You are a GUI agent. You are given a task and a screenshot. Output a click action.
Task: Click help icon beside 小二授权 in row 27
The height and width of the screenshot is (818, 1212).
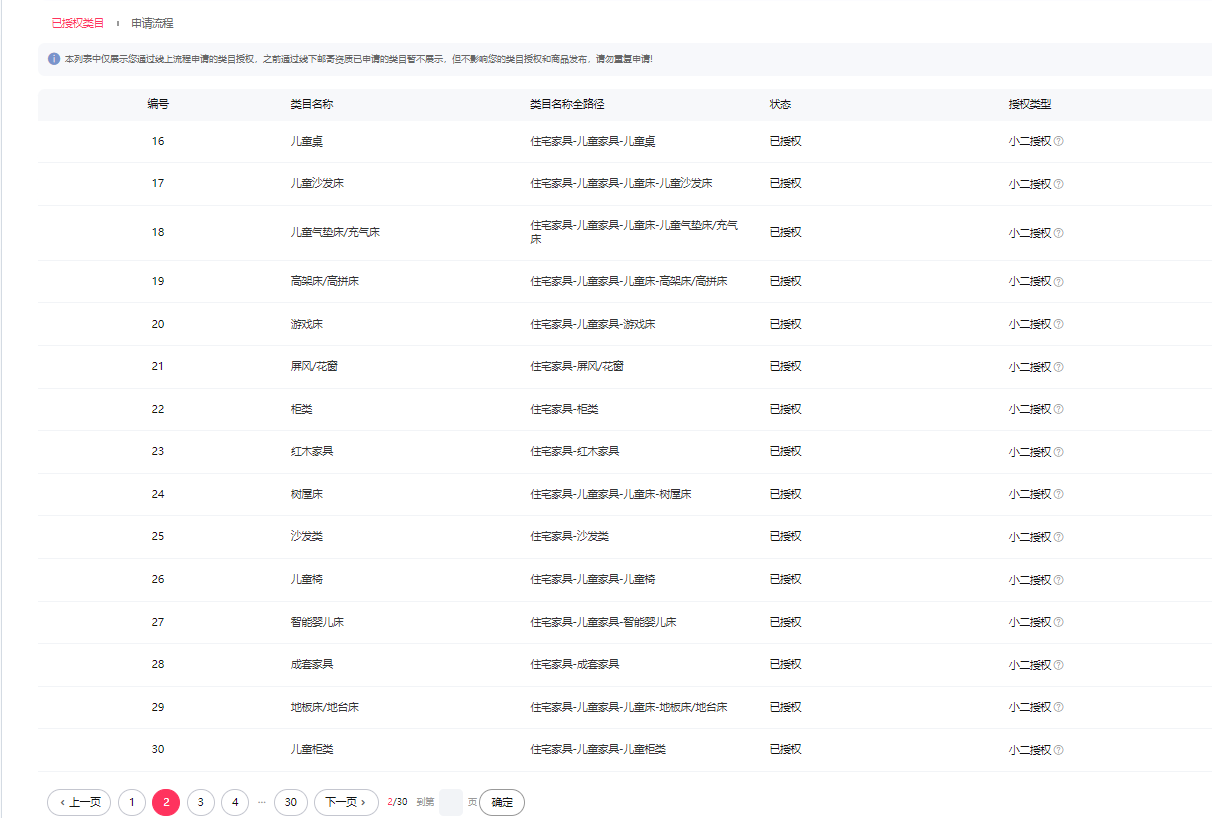tap(1058, 622)
